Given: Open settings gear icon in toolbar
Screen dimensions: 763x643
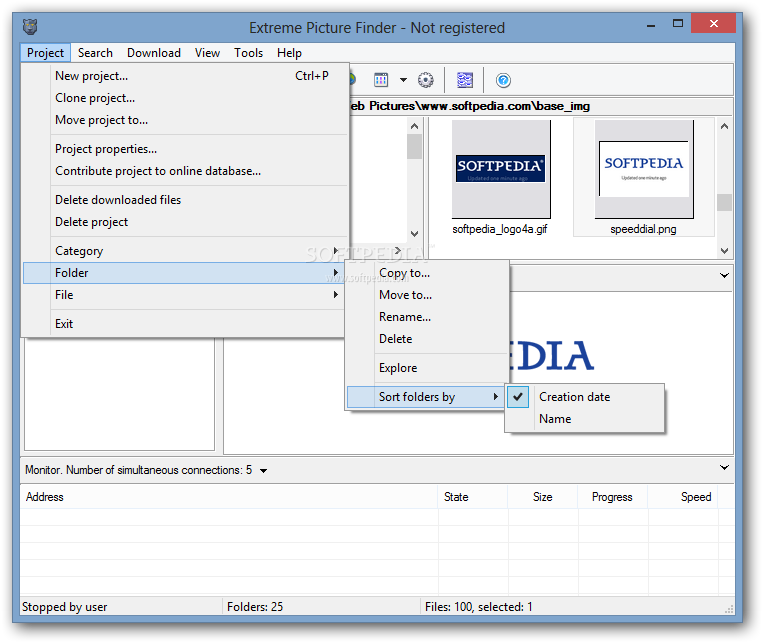Looking at the screenshot, I should tap(426, 80).
